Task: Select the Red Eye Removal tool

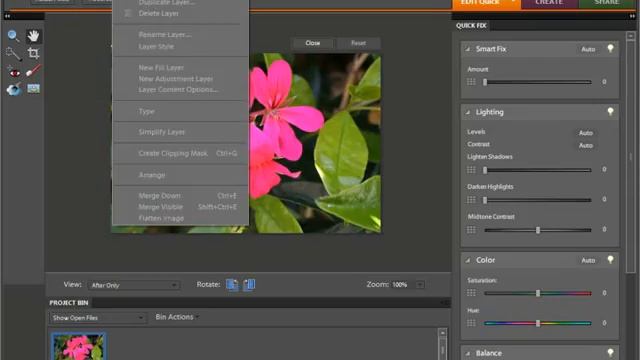Action: pyautogui.click(x=14, y=72)
